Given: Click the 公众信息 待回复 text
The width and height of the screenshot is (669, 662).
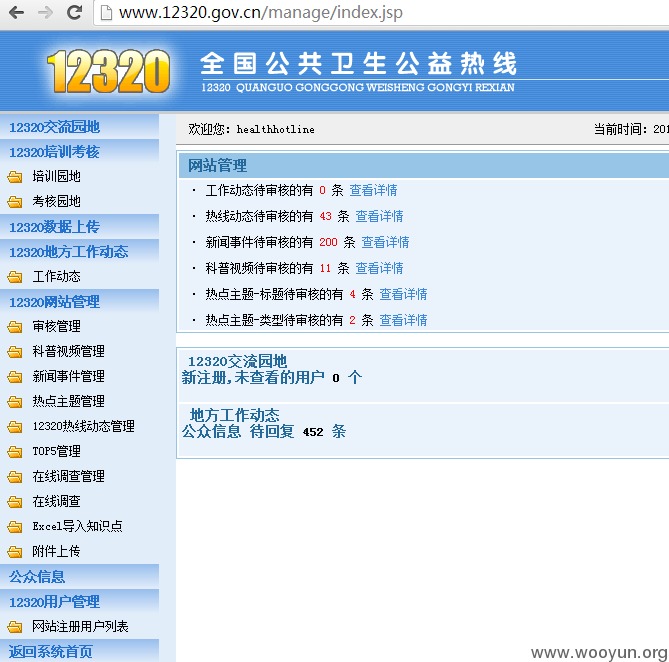Looking at the screenshot, I should point(238,431).
